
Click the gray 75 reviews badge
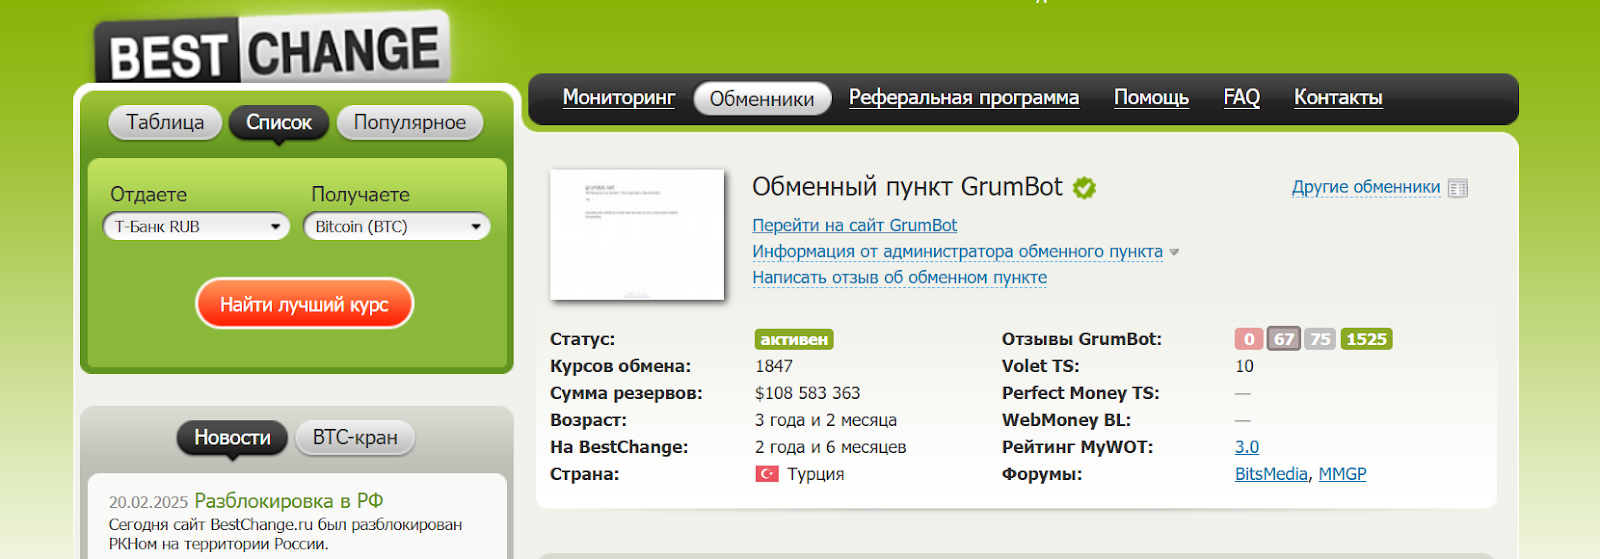1320,339
